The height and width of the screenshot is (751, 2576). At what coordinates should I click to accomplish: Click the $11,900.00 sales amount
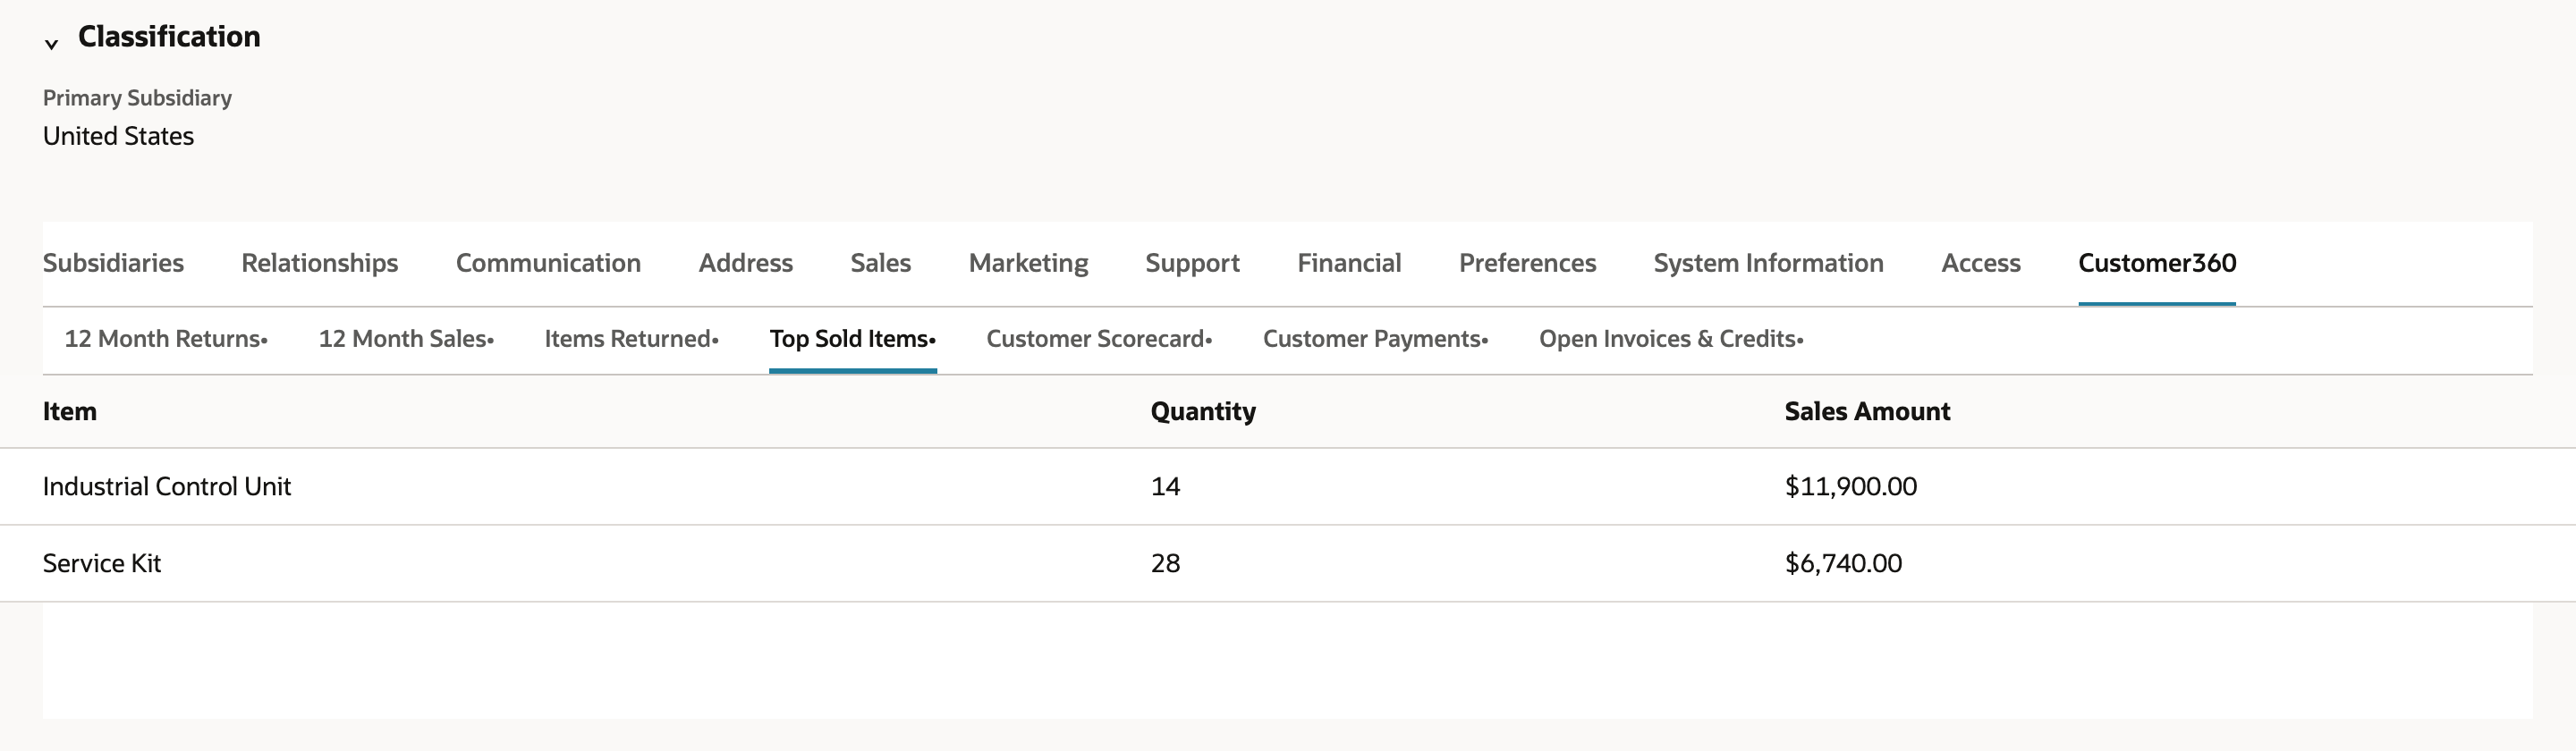(1851, 486)
